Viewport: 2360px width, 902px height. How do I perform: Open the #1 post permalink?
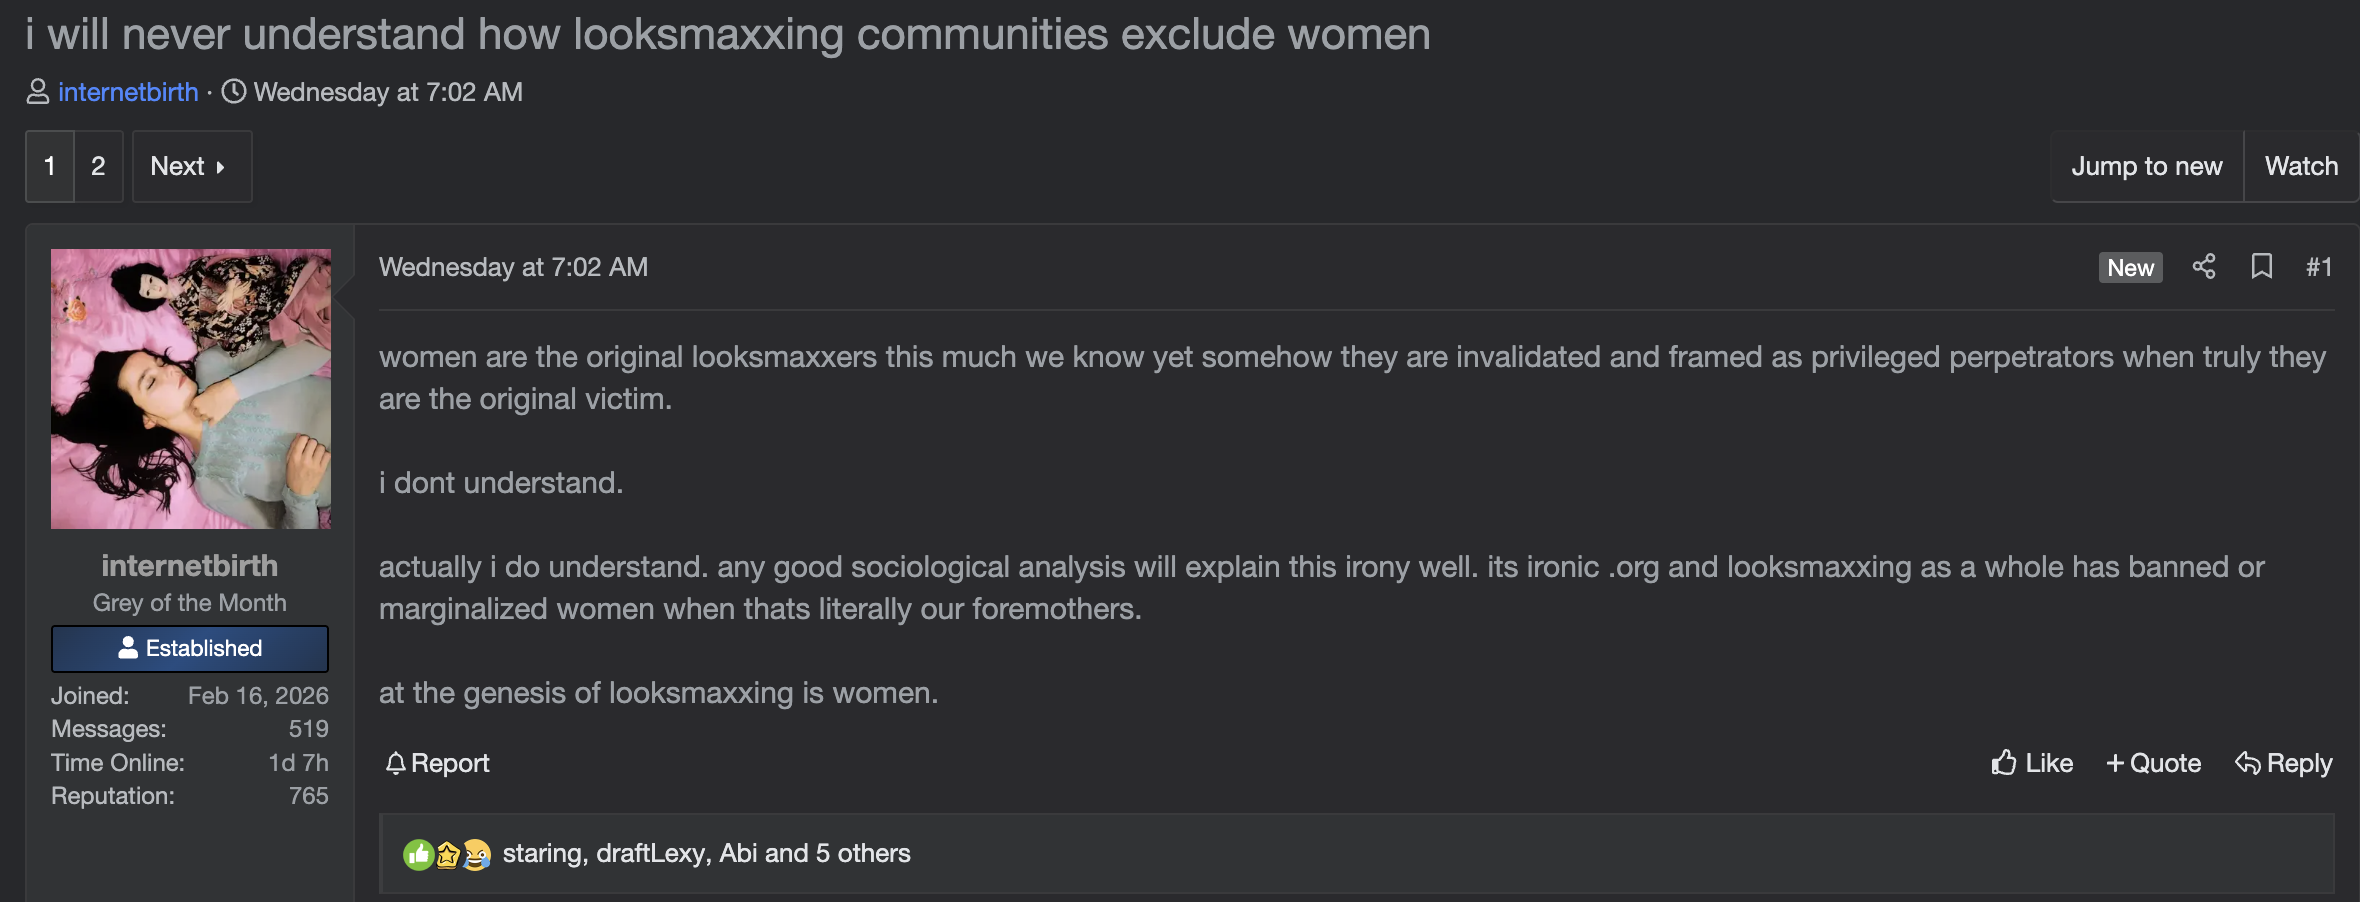(2319, 267)
